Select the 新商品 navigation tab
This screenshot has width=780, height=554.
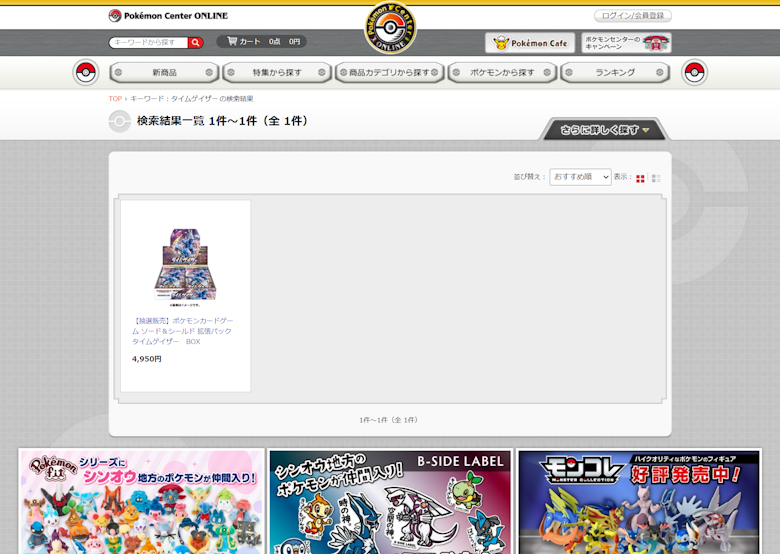pos(164,73)
